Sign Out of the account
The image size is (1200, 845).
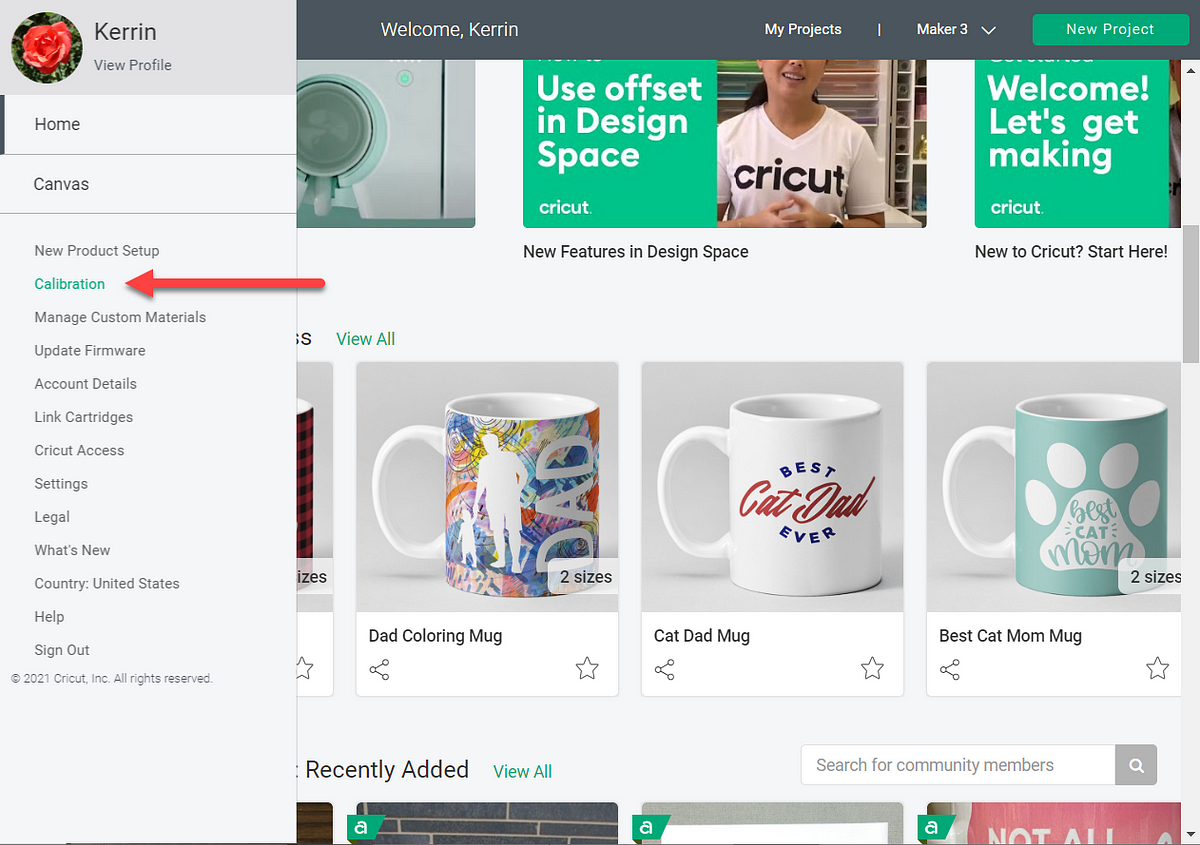62,650
